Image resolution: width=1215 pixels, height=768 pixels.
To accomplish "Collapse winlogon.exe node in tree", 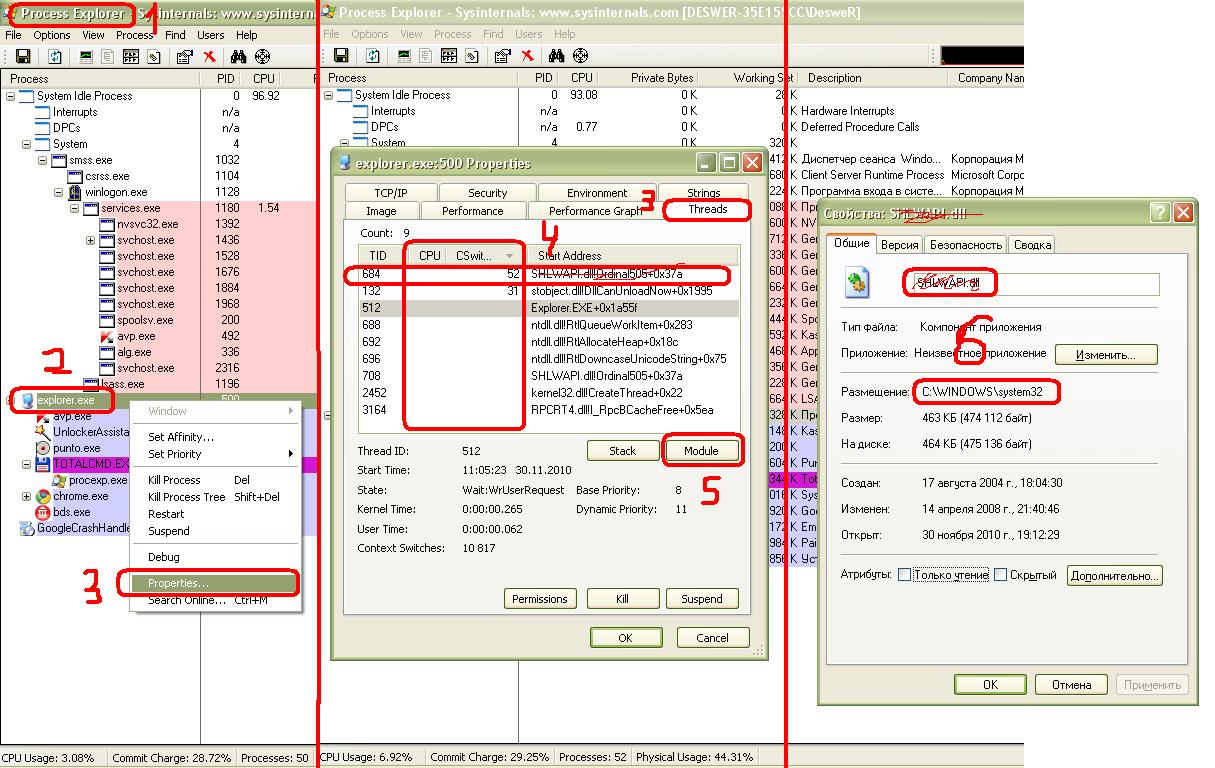I will pyautogui.click(x=59, y=192).
